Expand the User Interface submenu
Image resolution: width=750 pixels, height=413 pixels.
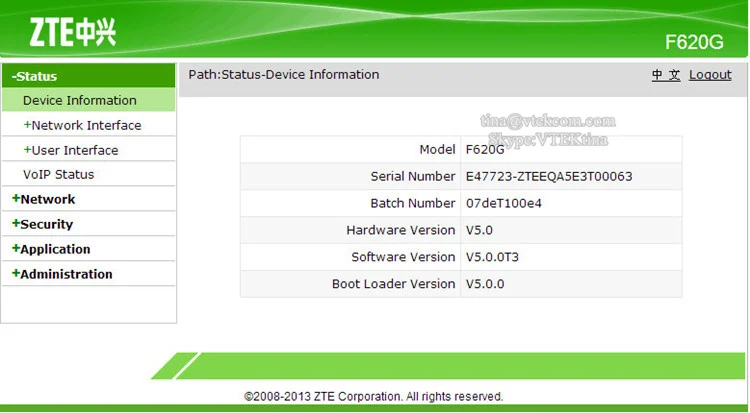(72, 150)
